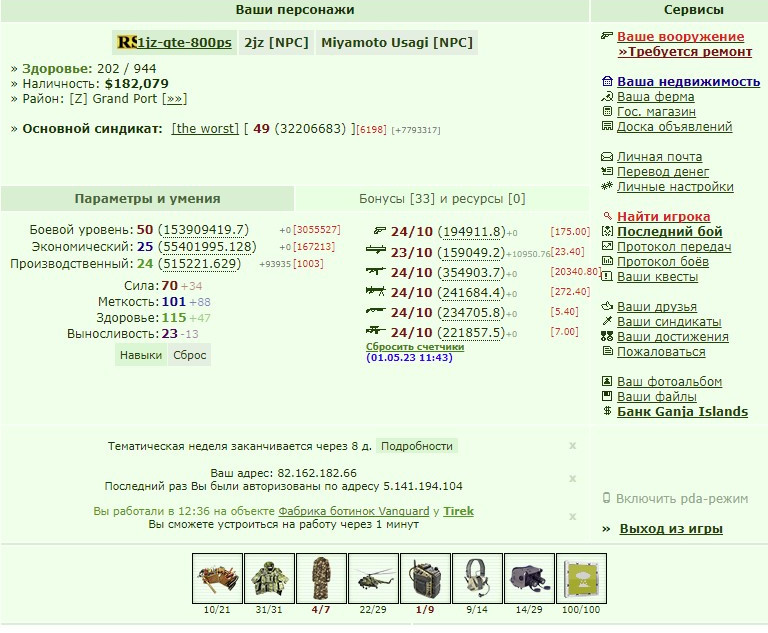Open the Tirek player link

(458, 511)
